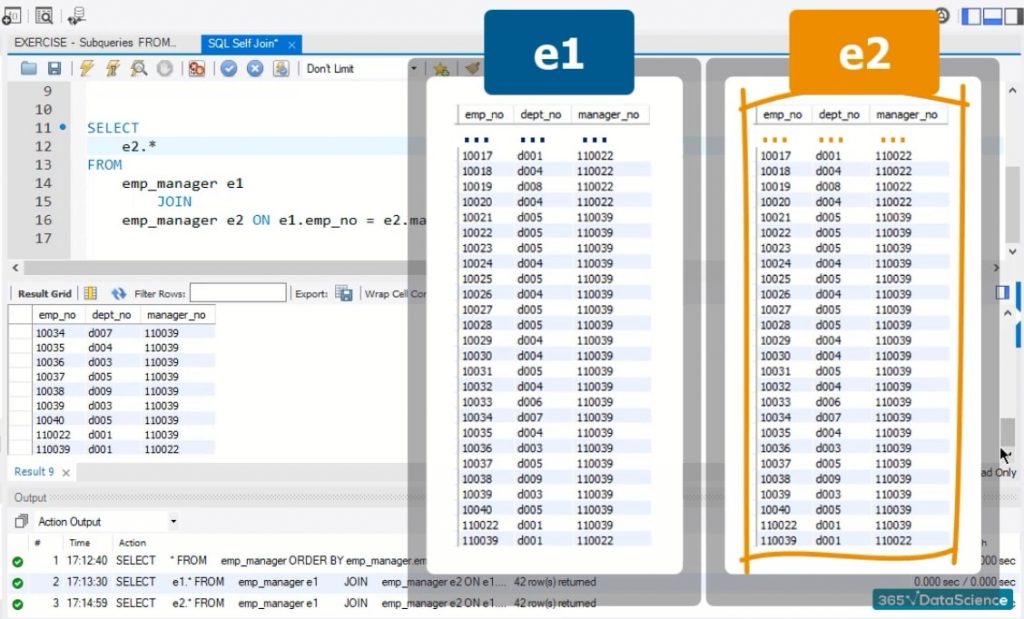Viewport: 1024px width, 619px height.
Task: Collapse the editor panel with left chevron
Action: [x=14, y=268]
